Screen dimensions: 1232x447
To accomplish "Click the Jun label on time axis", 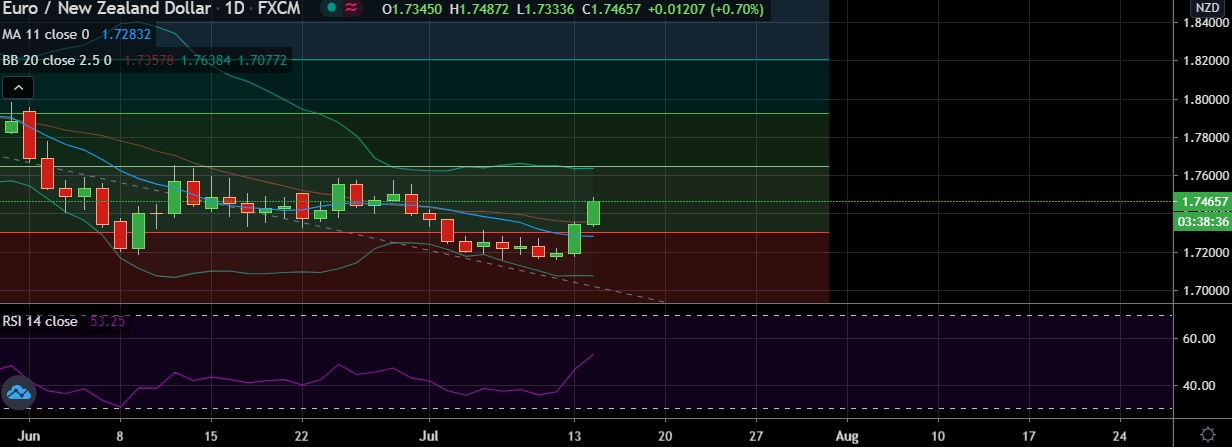I will coord(29,437).
